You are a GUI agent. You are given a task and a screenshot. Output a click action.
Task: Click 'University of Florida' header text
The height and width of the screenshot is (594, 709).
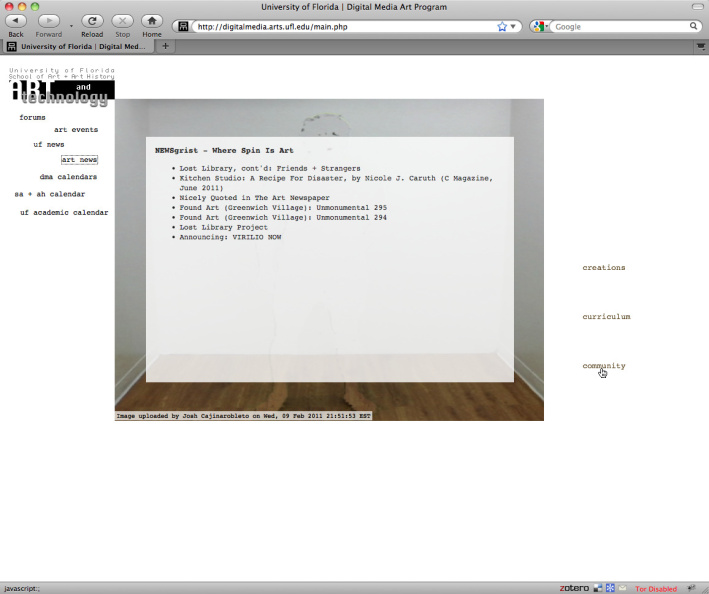(x=62, y=70)
